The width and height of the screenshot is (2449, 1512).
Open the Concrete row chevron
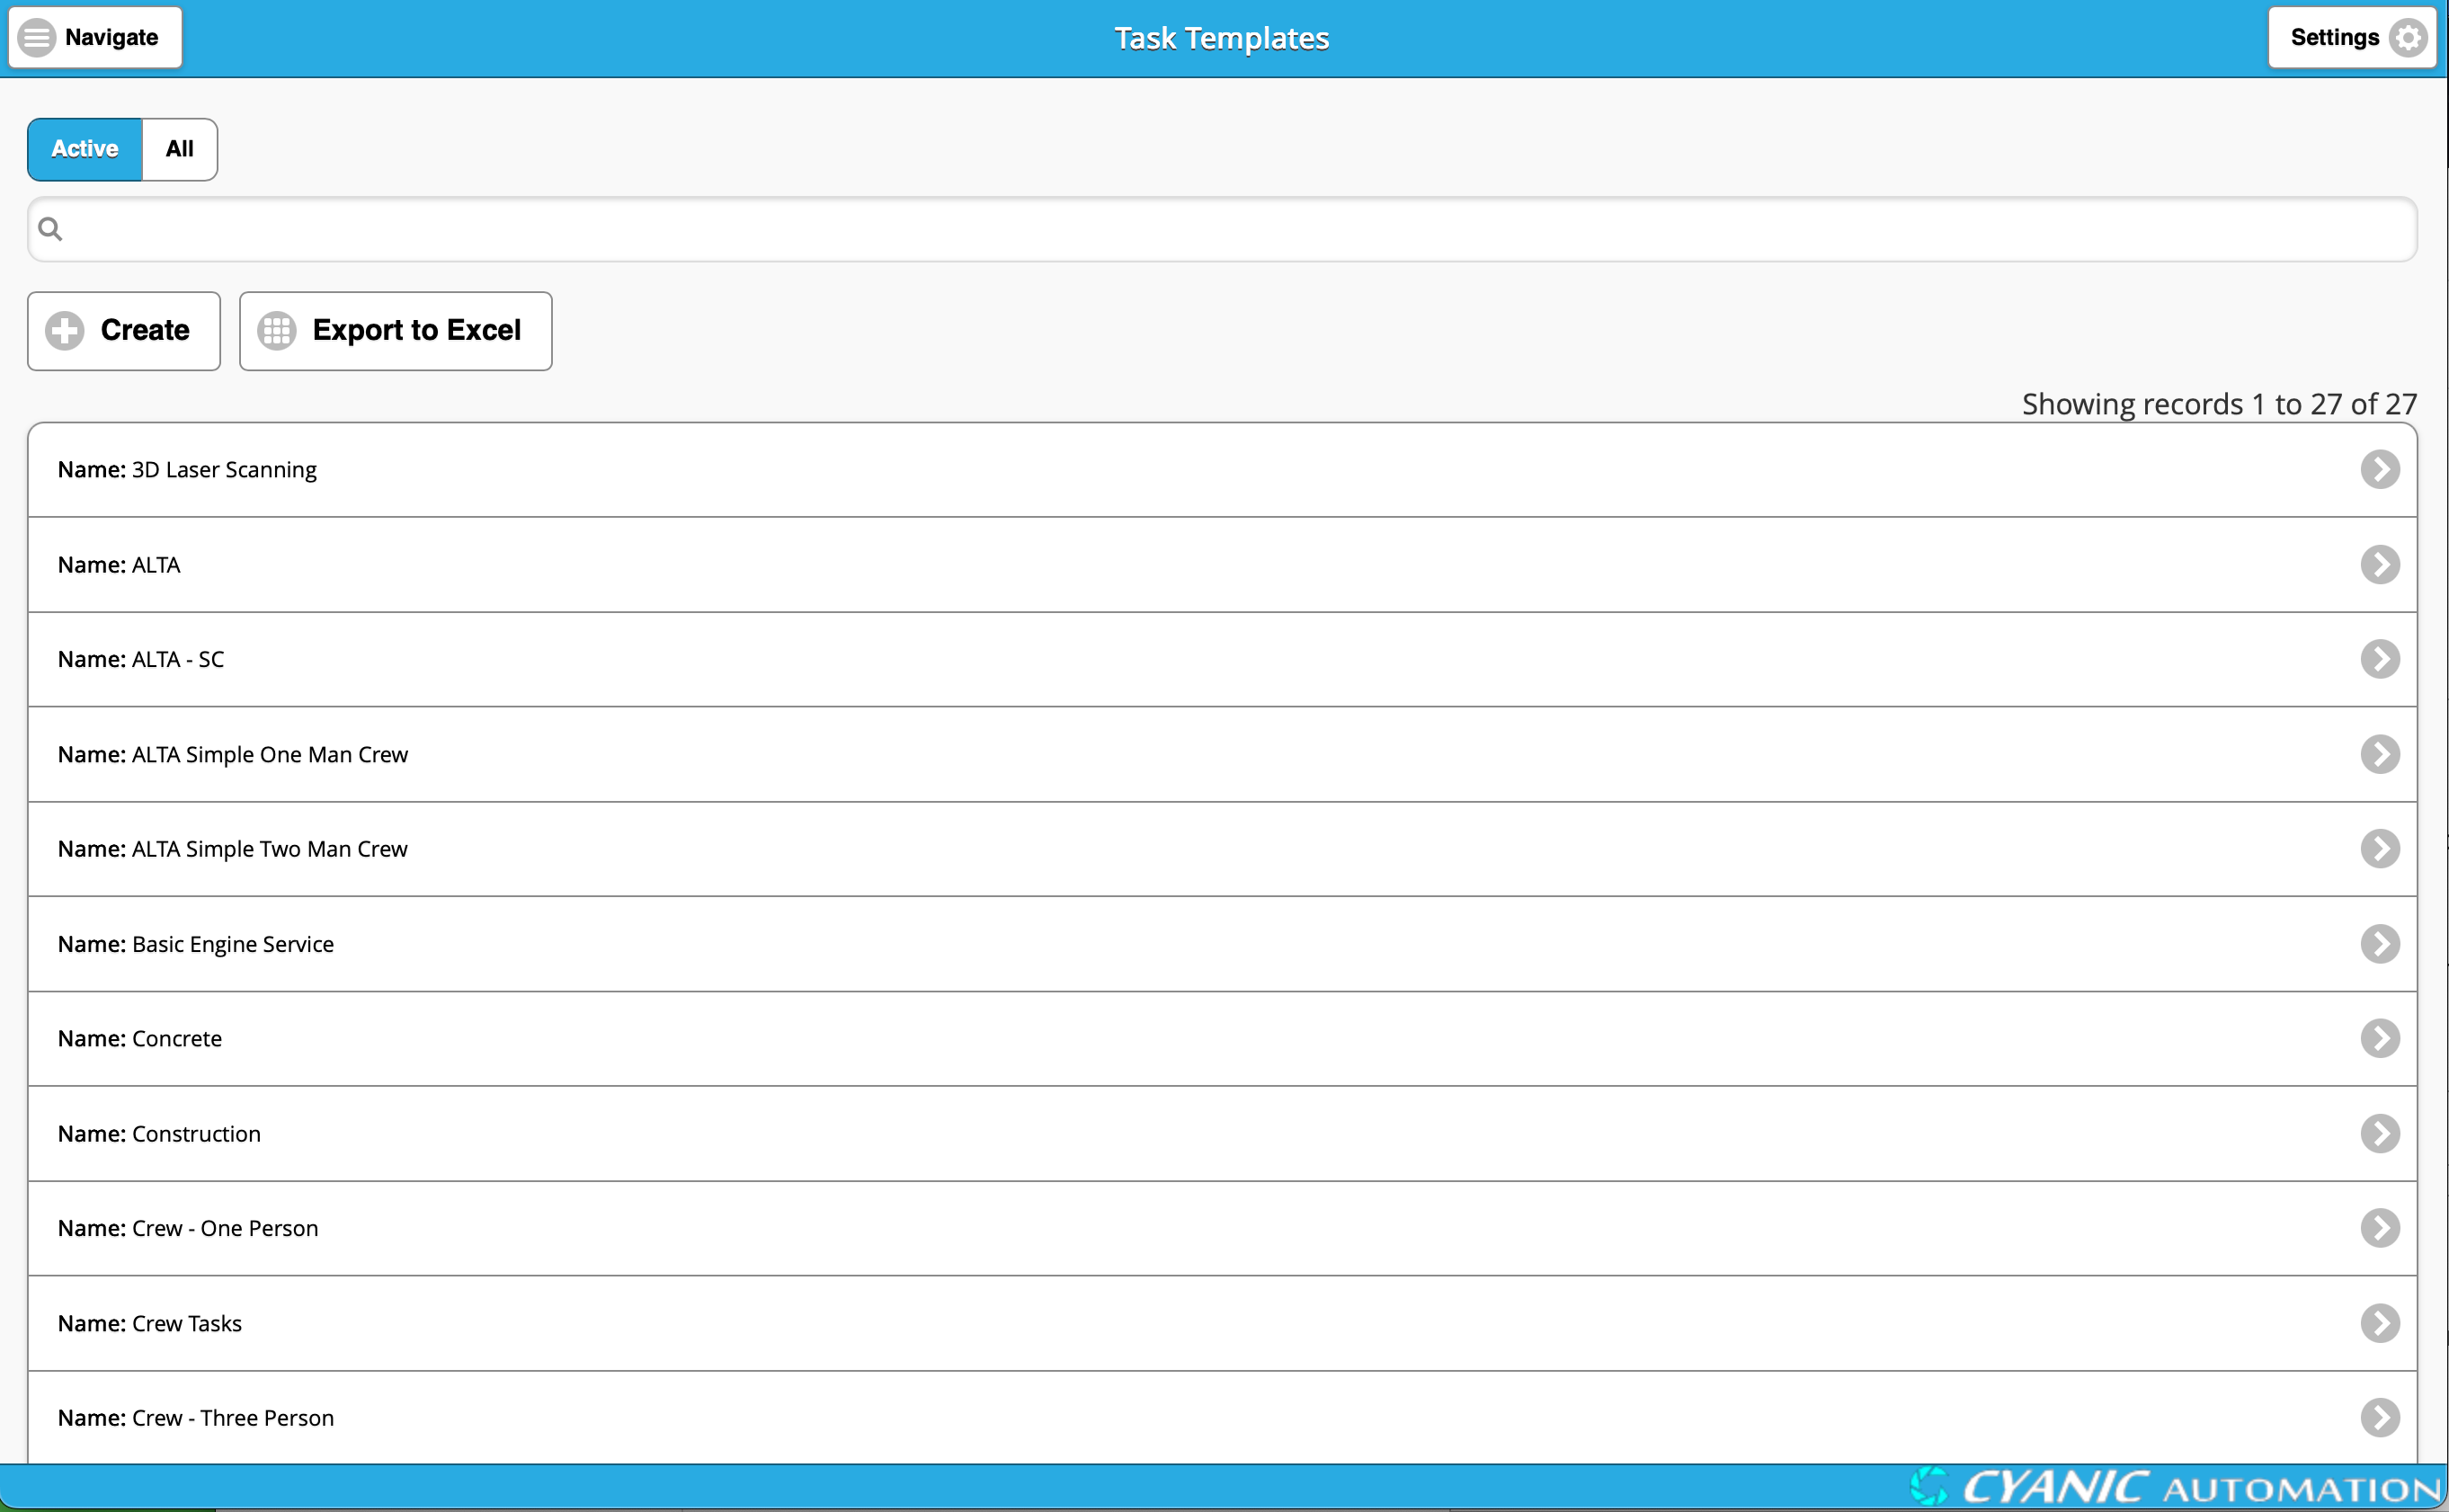(x=2380, y=1038)
